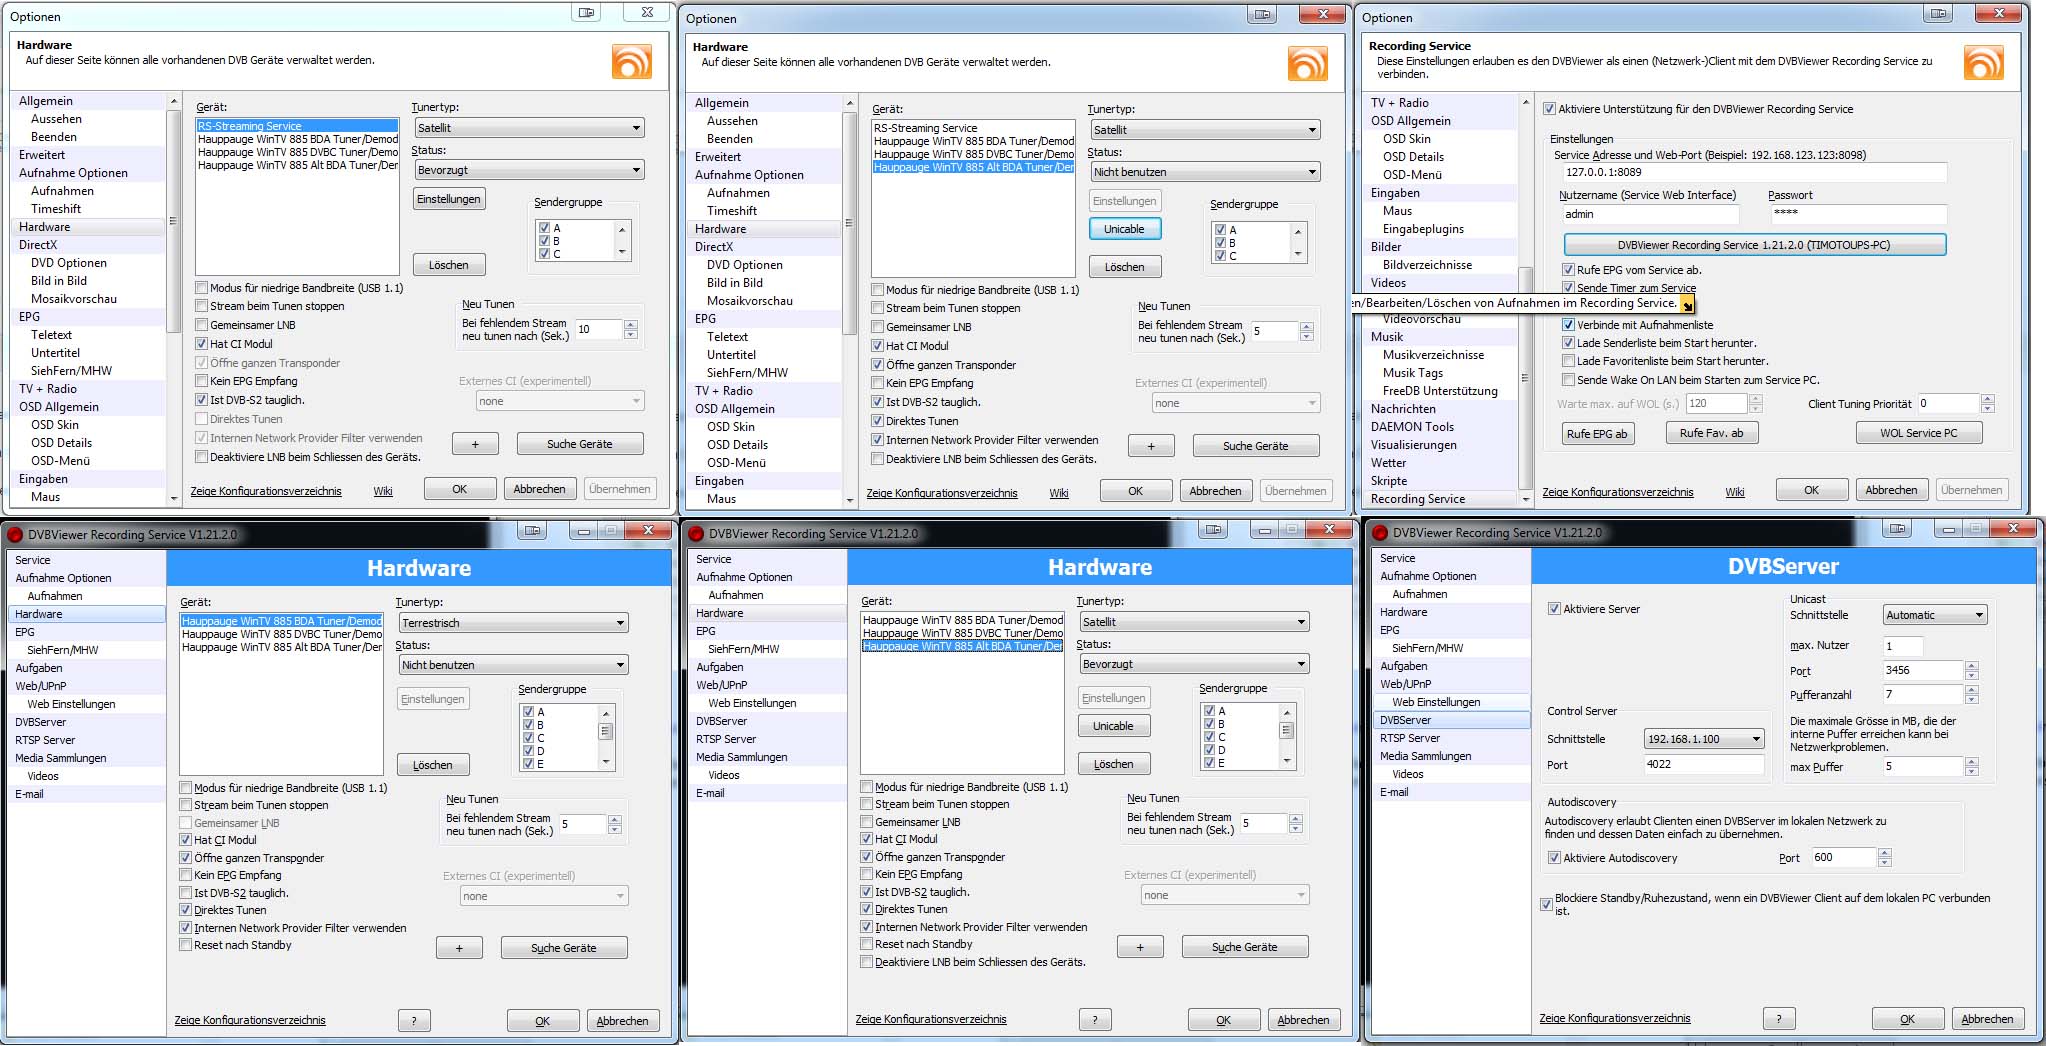Image resolution: width=2046 pixels, height=1046 pixels.
Task: Open Externes CI 'none' dropdown in terrestrial Recording Service window
Action: tap(544, 896)
